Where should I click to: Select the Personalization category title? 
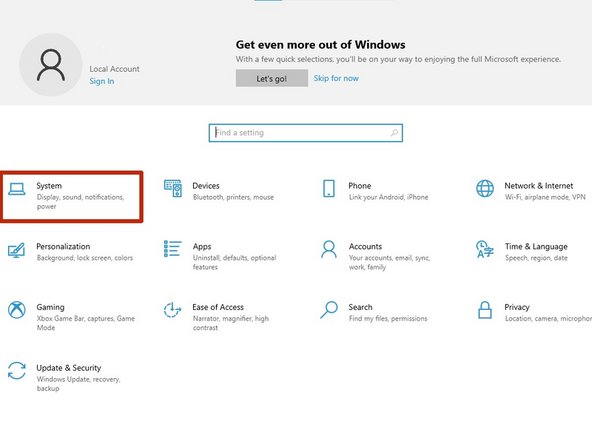pos(63,247)
